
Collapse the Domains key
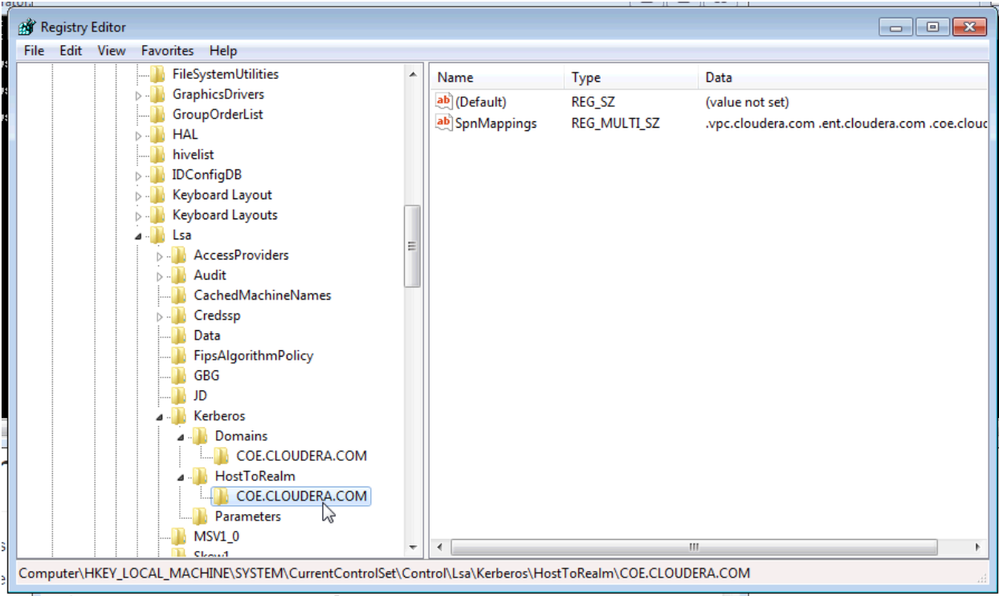tap(180, 437)
